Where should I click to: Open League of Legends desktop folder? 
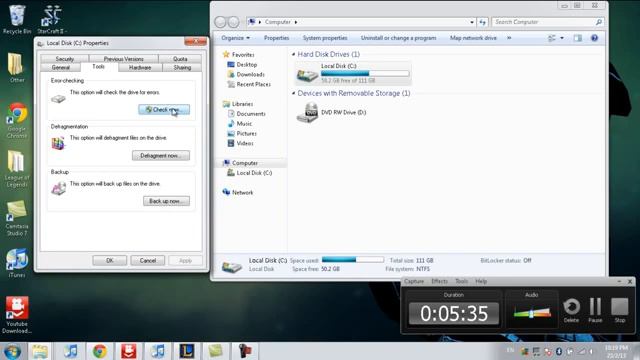tap(17, 169)
